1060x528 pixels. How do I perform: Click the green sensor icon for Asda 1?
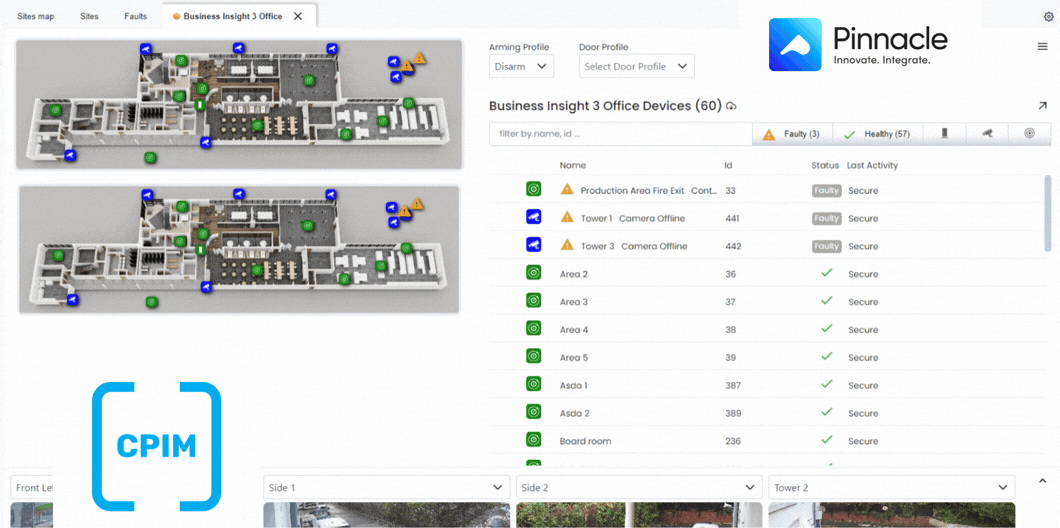(x=533, y=384)
